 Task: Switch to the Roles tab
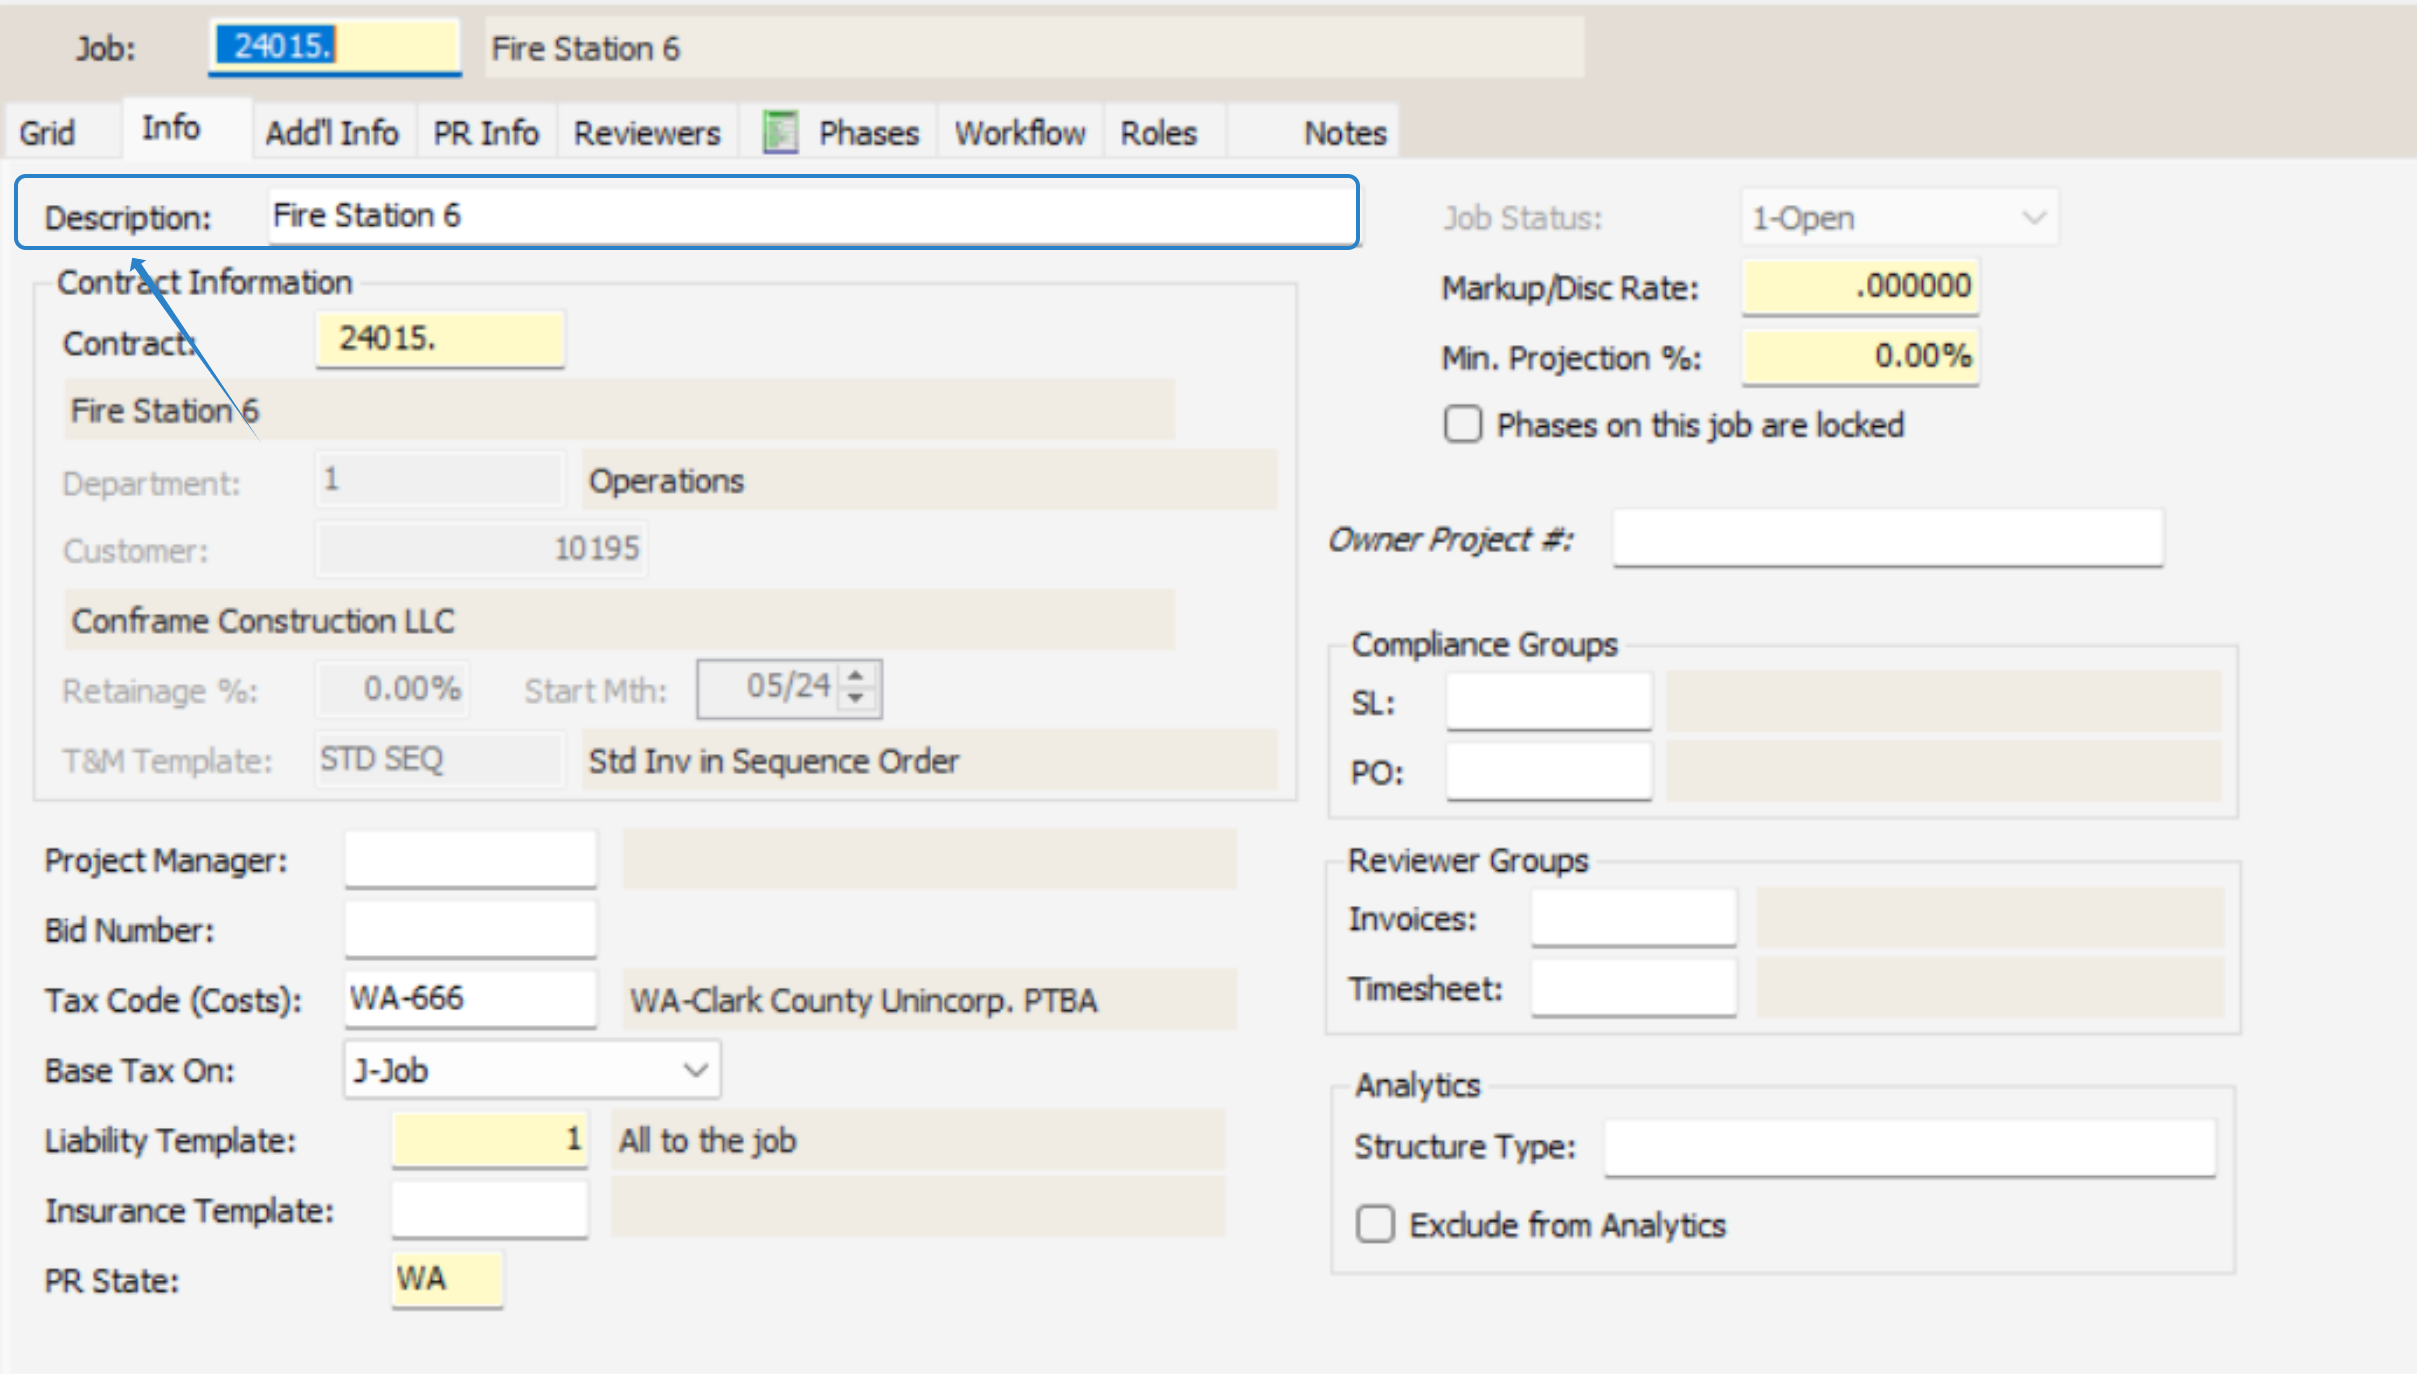point(1158,132)
